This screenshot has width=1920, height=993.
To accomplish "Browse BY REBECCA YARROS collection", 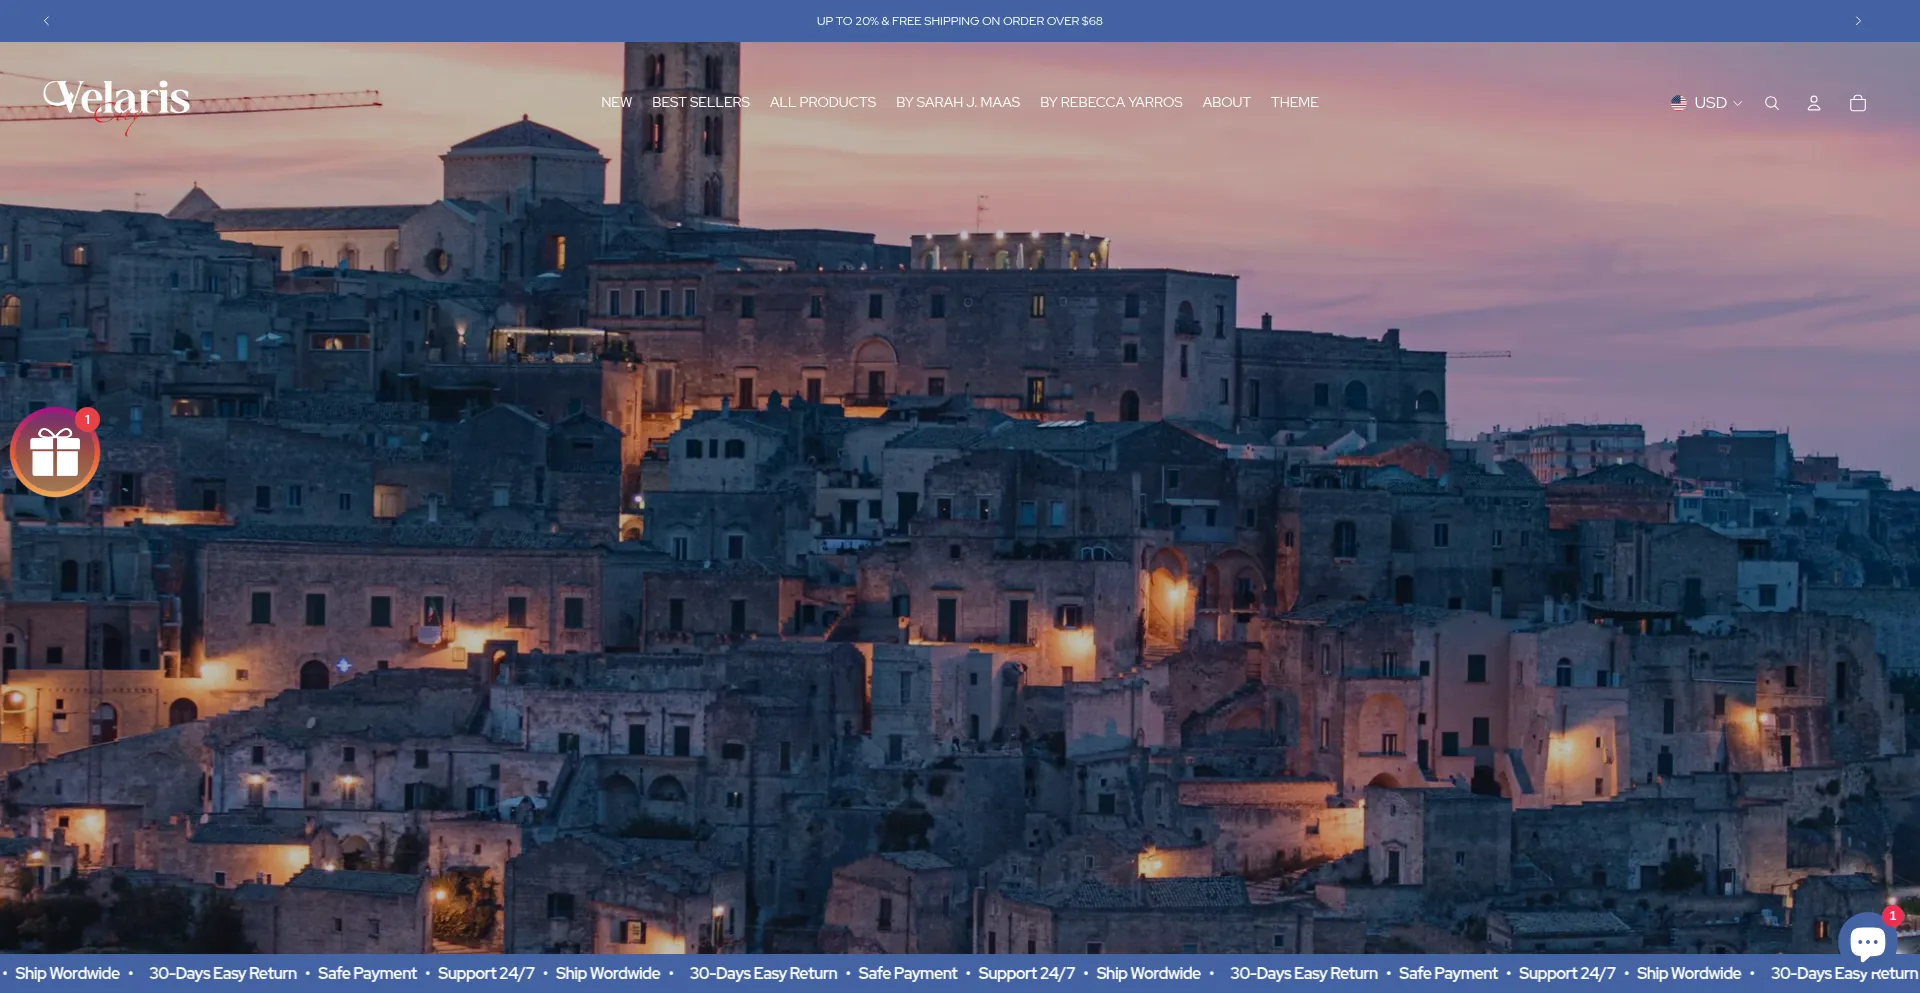I will pyautogui.click(x=1110, y=102).
